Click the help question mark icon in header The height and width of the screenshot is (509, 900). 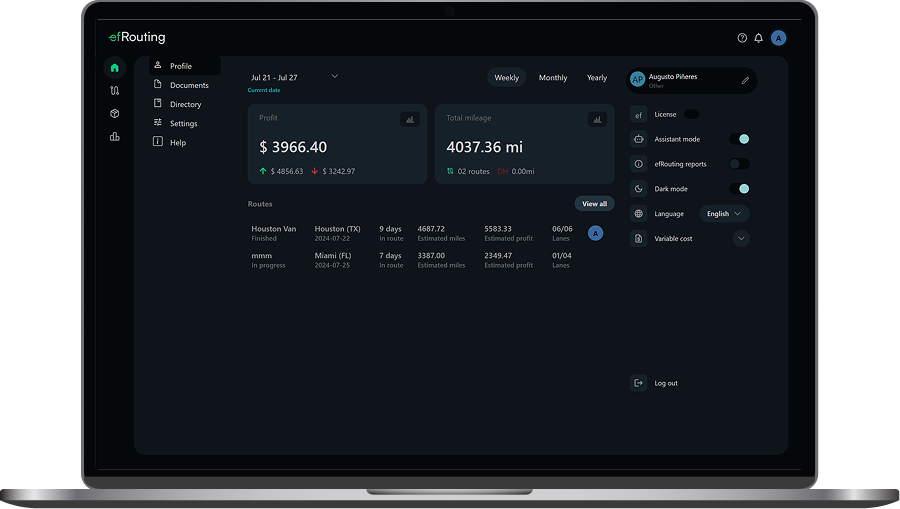pyautogui.click(x=742, y=38)
